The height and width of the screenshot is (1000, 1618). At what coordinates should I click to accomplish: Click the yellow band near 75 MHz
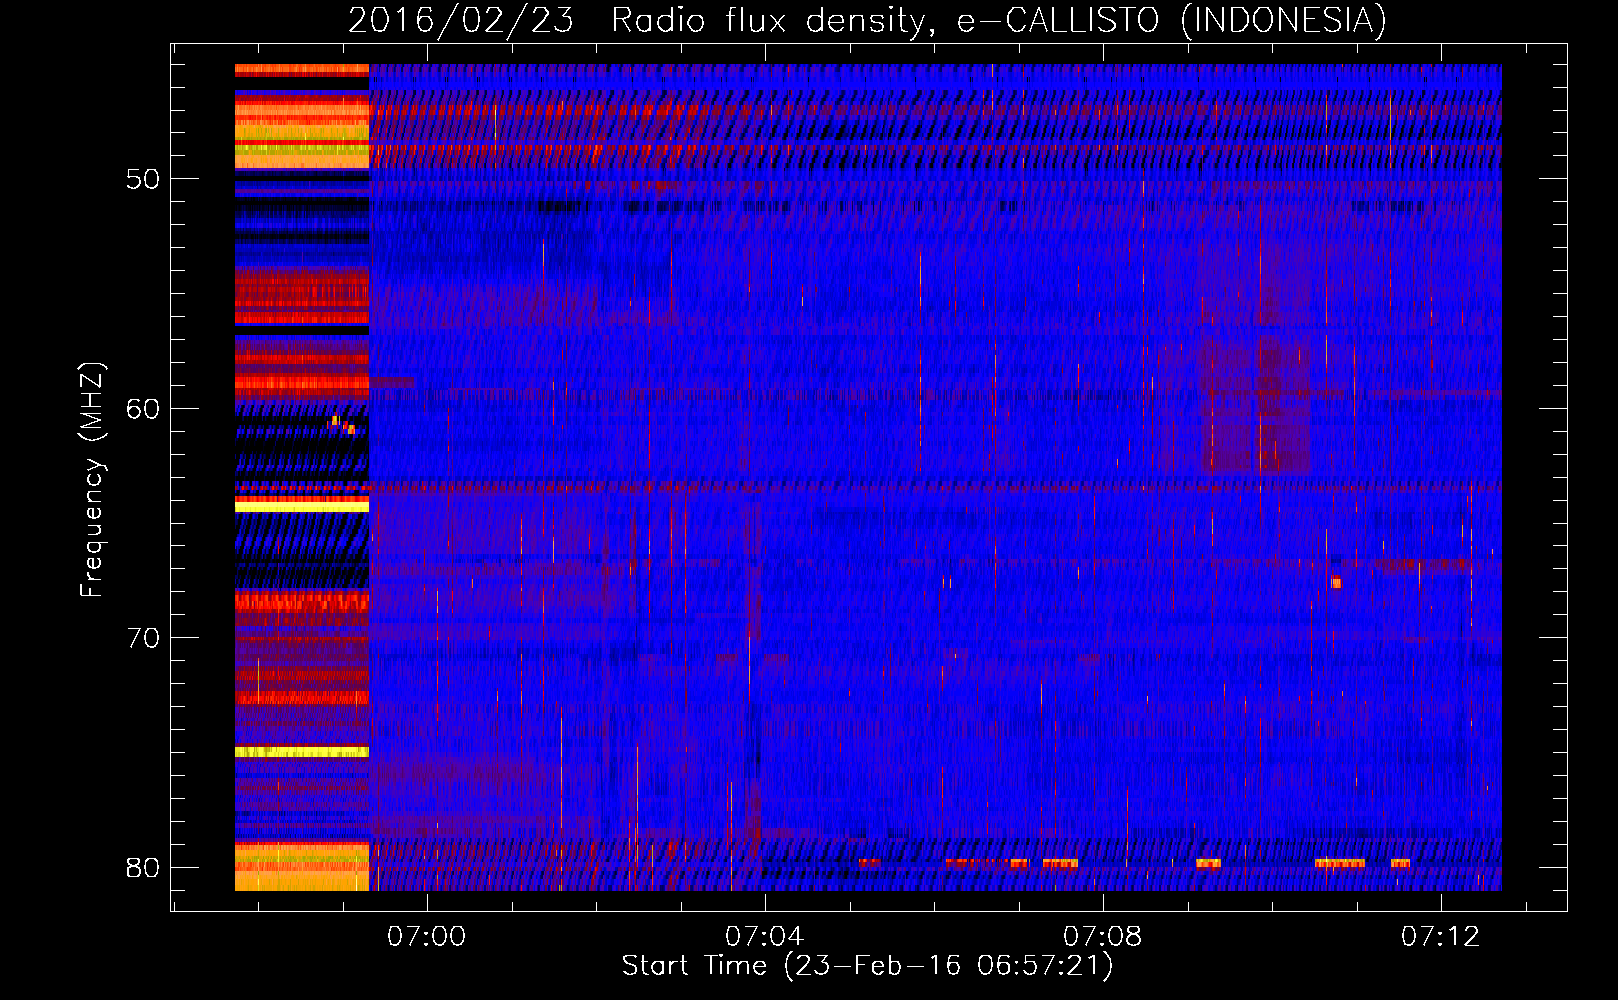302,752
